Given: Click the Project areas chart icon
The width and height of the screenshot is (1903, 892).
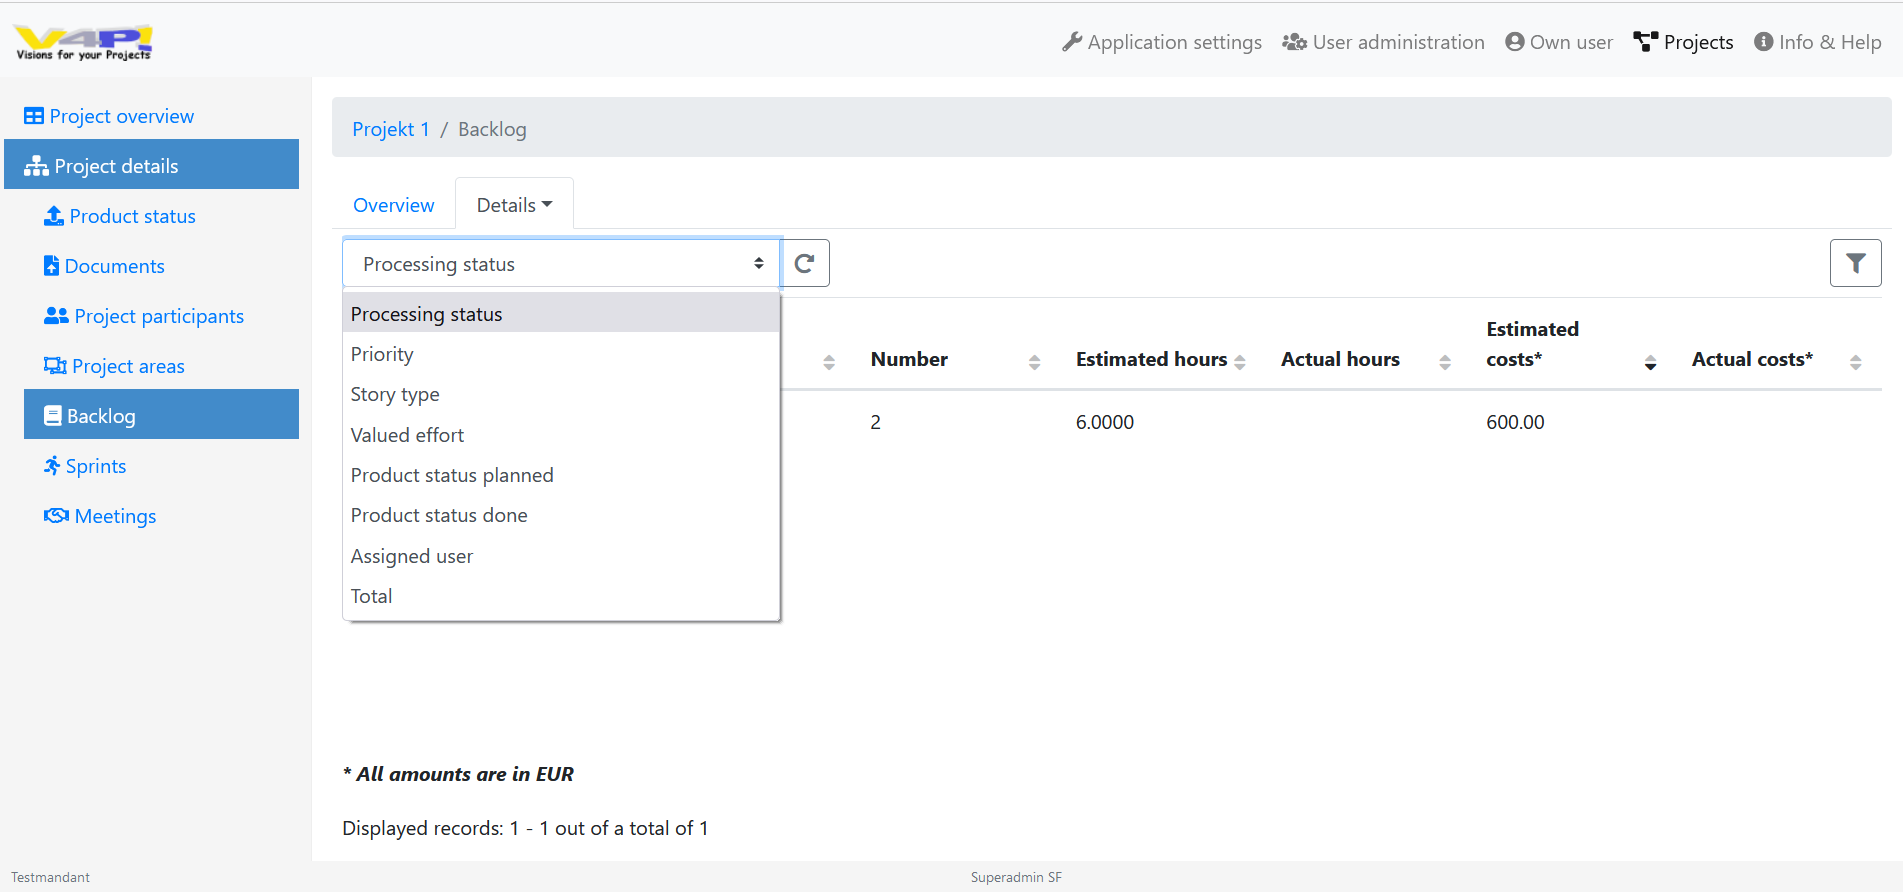Looking at the screenshot, I should (x=55, y=366).
